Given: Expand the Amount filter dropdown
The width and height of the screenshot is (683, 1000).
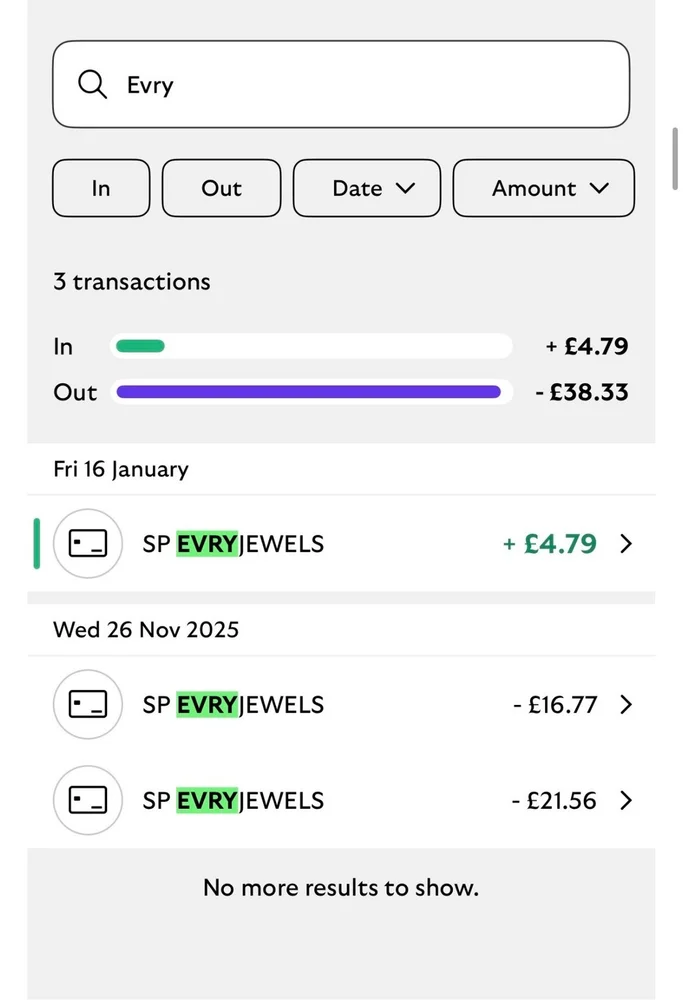Looking at the screenshot, I should tap(543, 188).
